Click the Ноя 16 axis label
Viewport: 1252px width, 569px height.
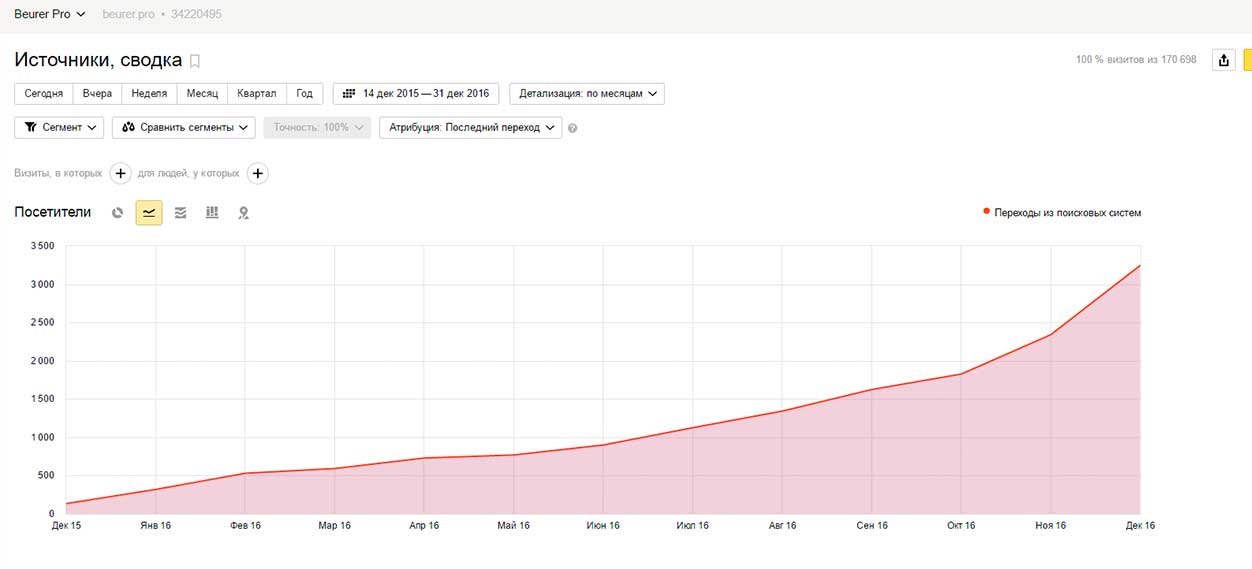click(x=1050, y=525)
